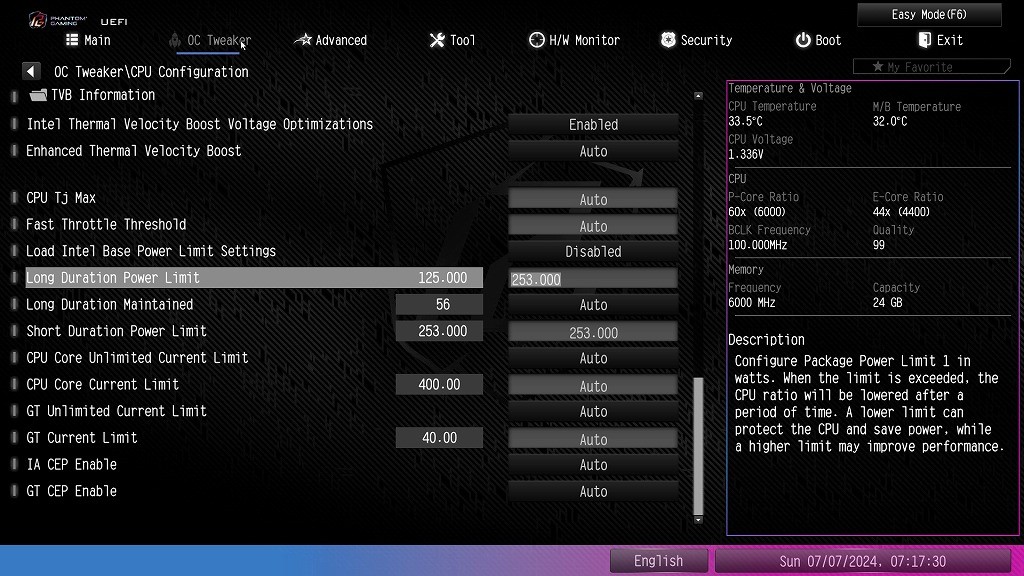1024x576 pixels.
Task: Select the GT Unlimited Current Limit label
Action: tap(116, 411)
